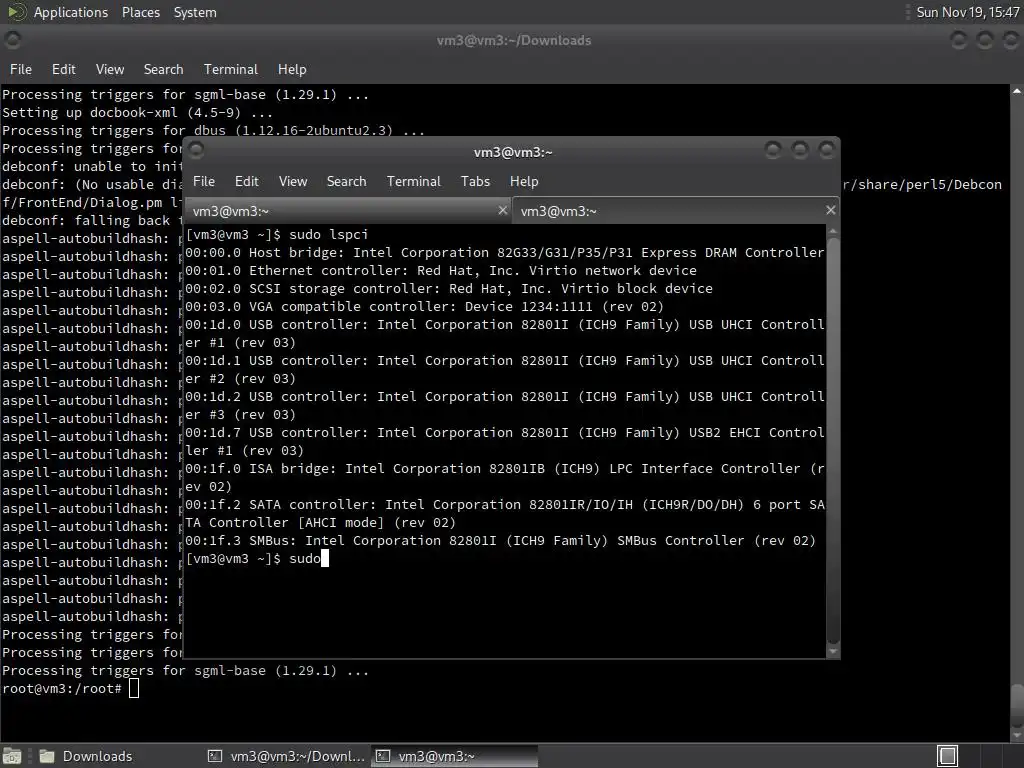The height and width of the screenshot is (768, 1024).
Task: Open File menu in front vm3@vm3:~ terminal
Action: (x=204, y=182)
